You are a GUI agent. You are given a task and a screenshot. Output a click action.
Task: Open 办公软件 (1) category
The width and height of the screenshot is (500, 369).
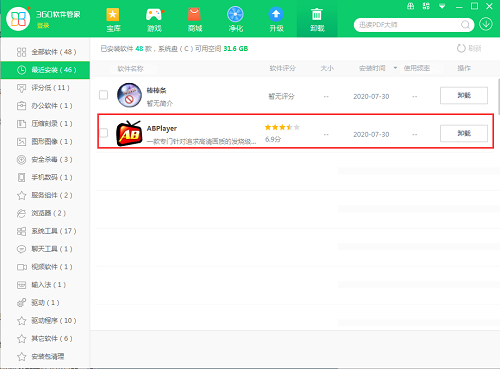coord(45,106)
